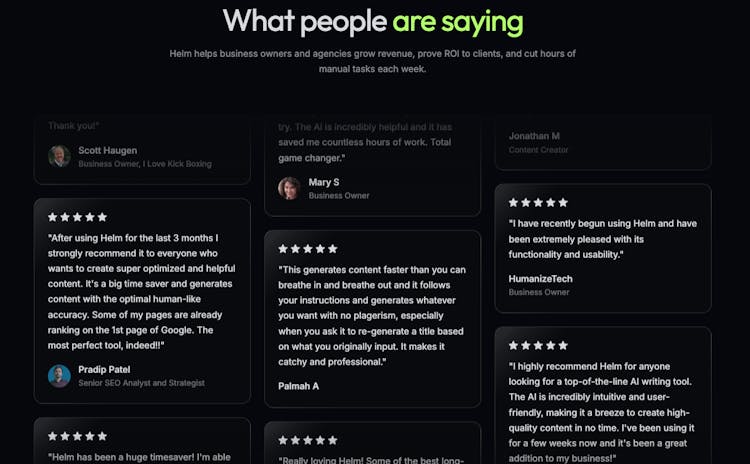Click the five stars on Palmah A's review
Image resolution: width=750 pixels, height=464 pixels.
(x=307, y=248)
